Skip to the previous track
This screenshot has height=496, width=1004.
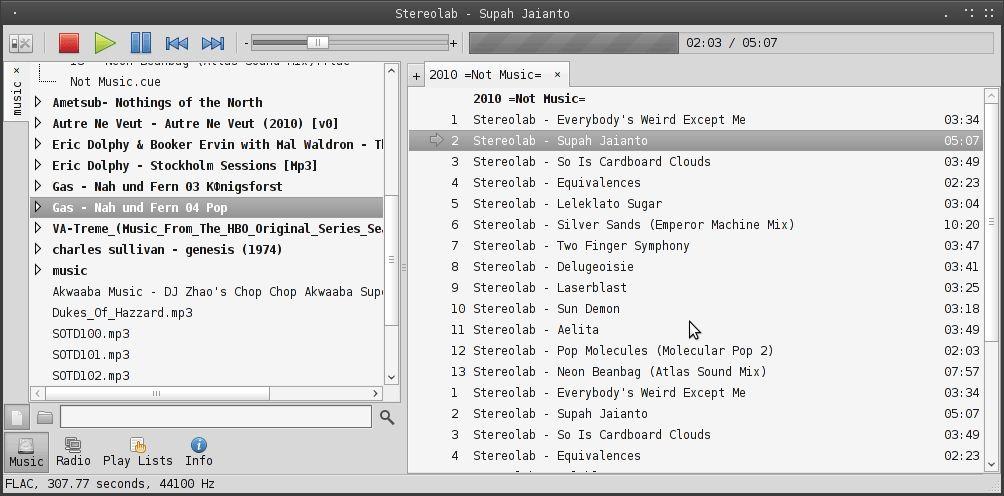(177, 44)
